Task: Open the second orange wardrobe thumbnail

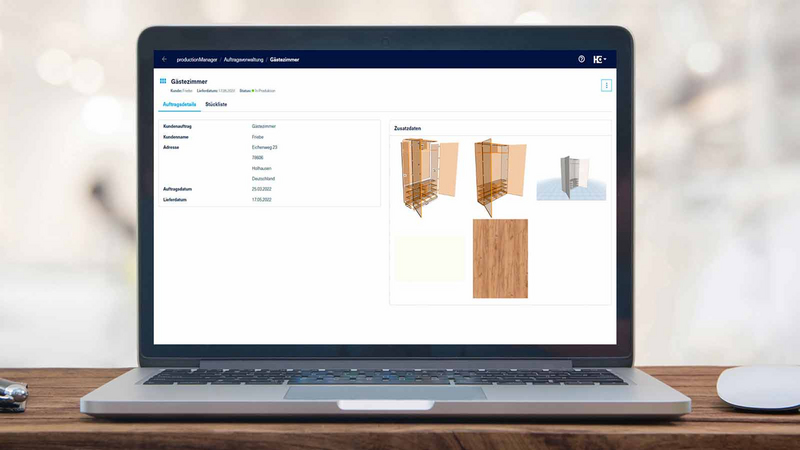Action: [x=500, y=177]
